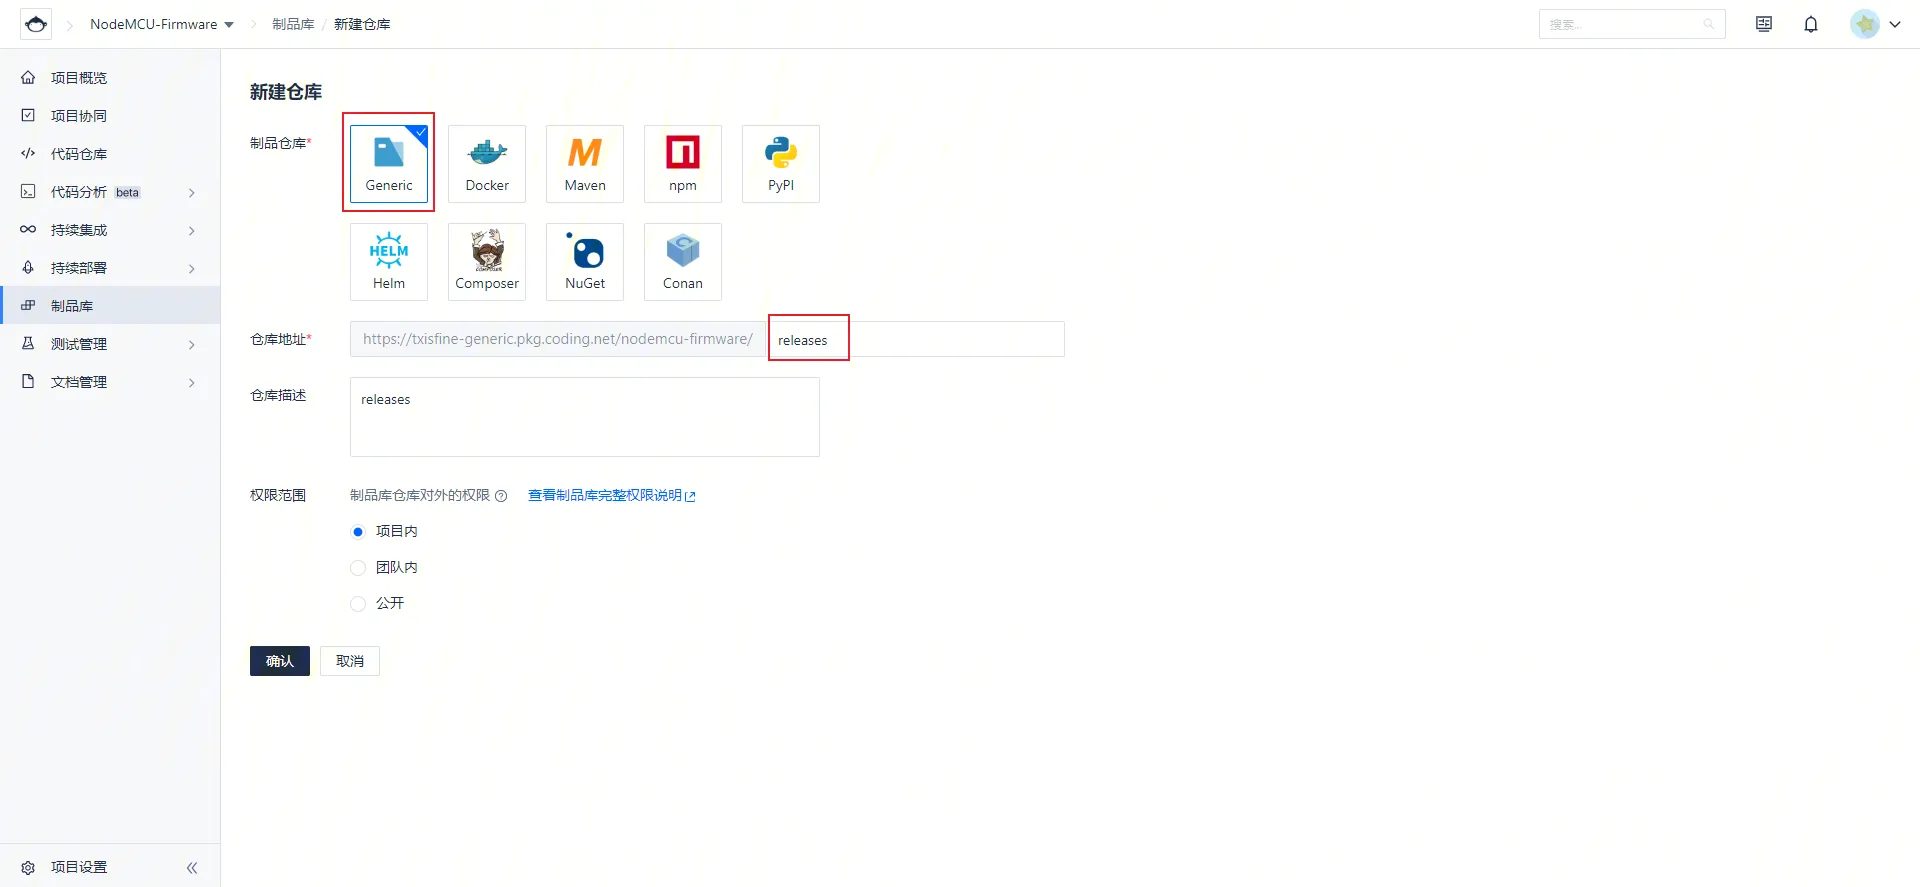Select the Composer repository icon
1920x887 pixels.
(487, 262)
